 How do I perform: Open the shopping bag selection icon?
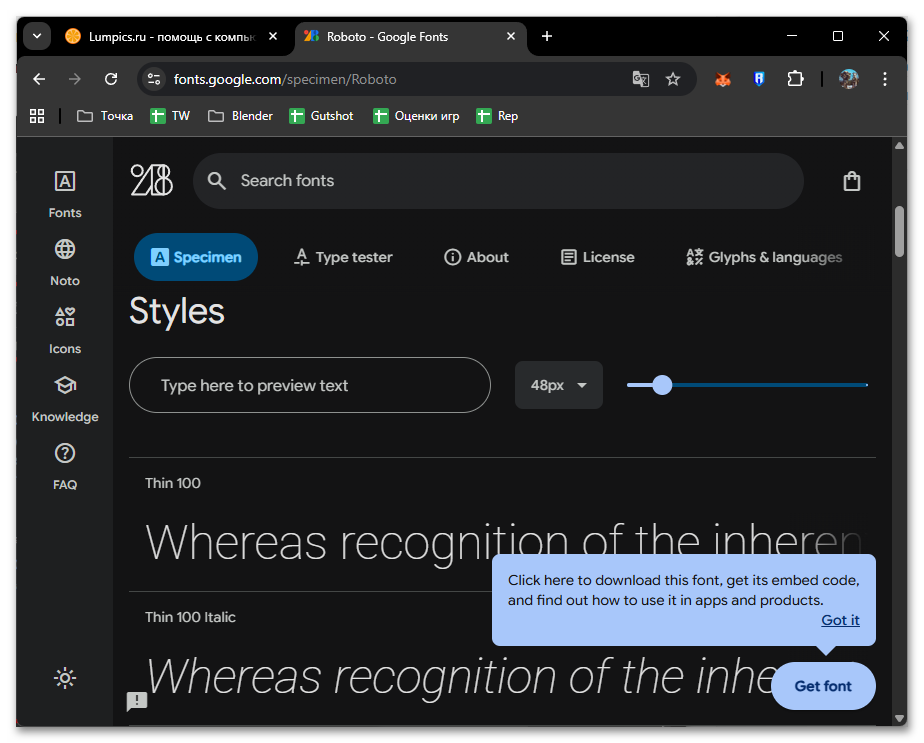(851, 181)
